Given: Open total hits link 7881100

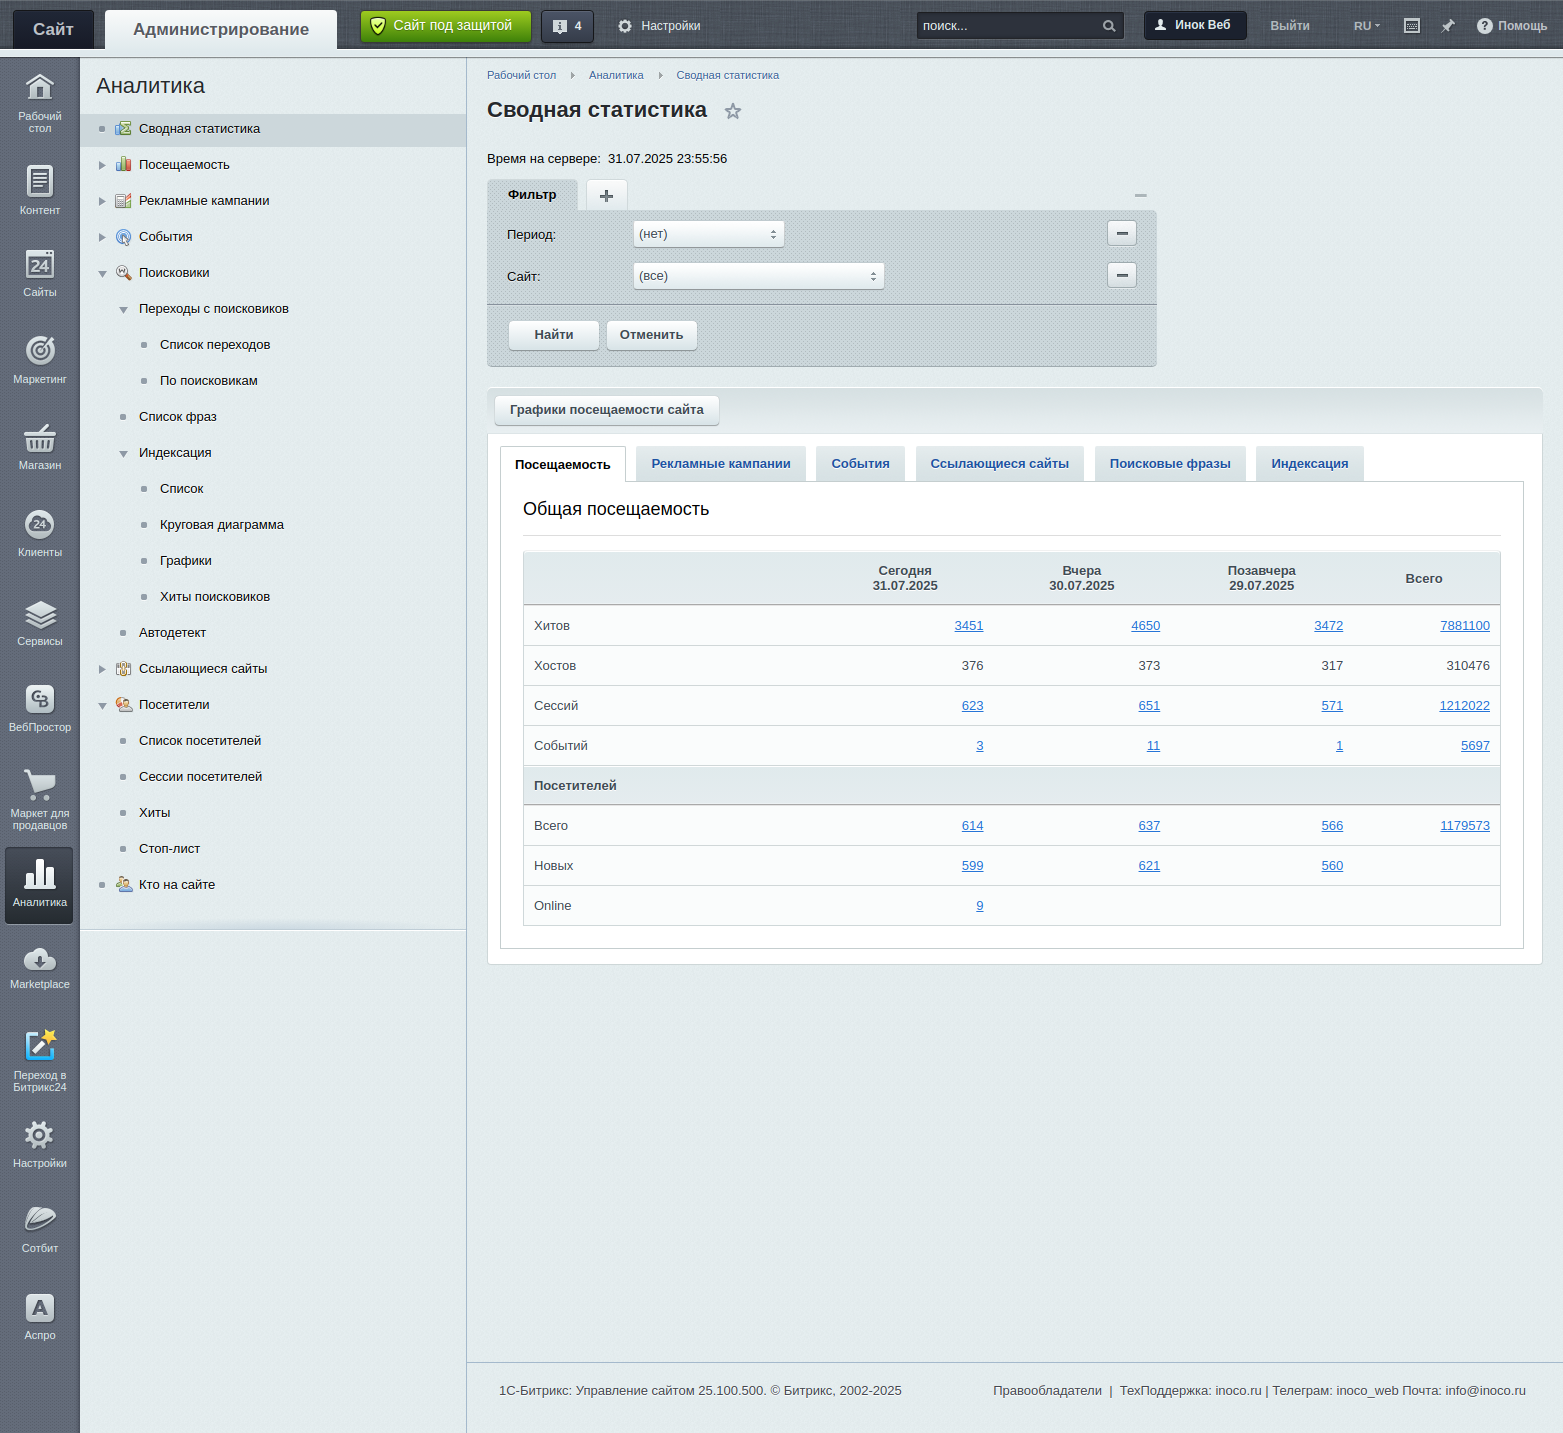Looking at the screenshot, I should (1464, 626).
